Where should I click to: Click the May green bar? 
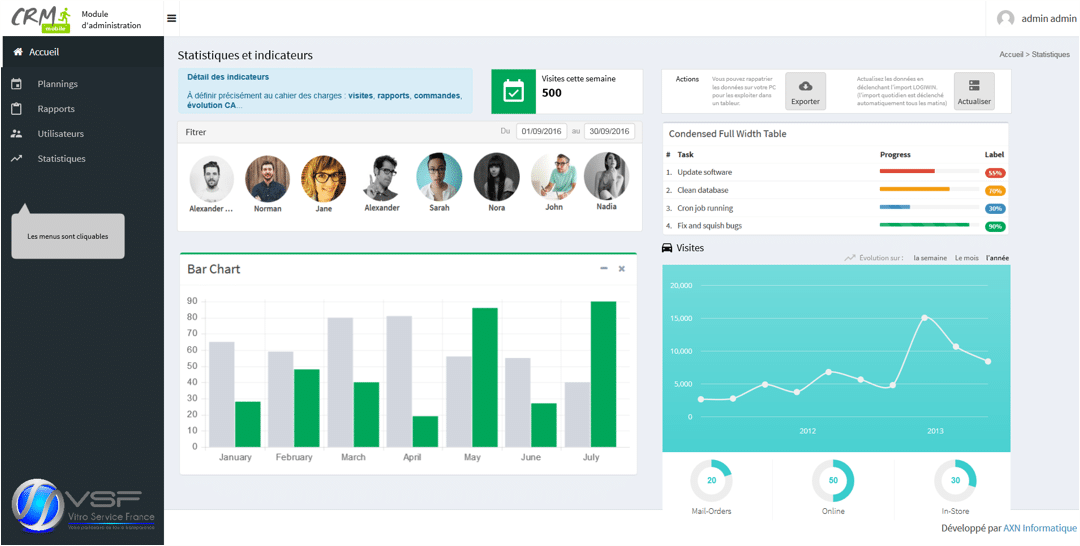(485, 377)
